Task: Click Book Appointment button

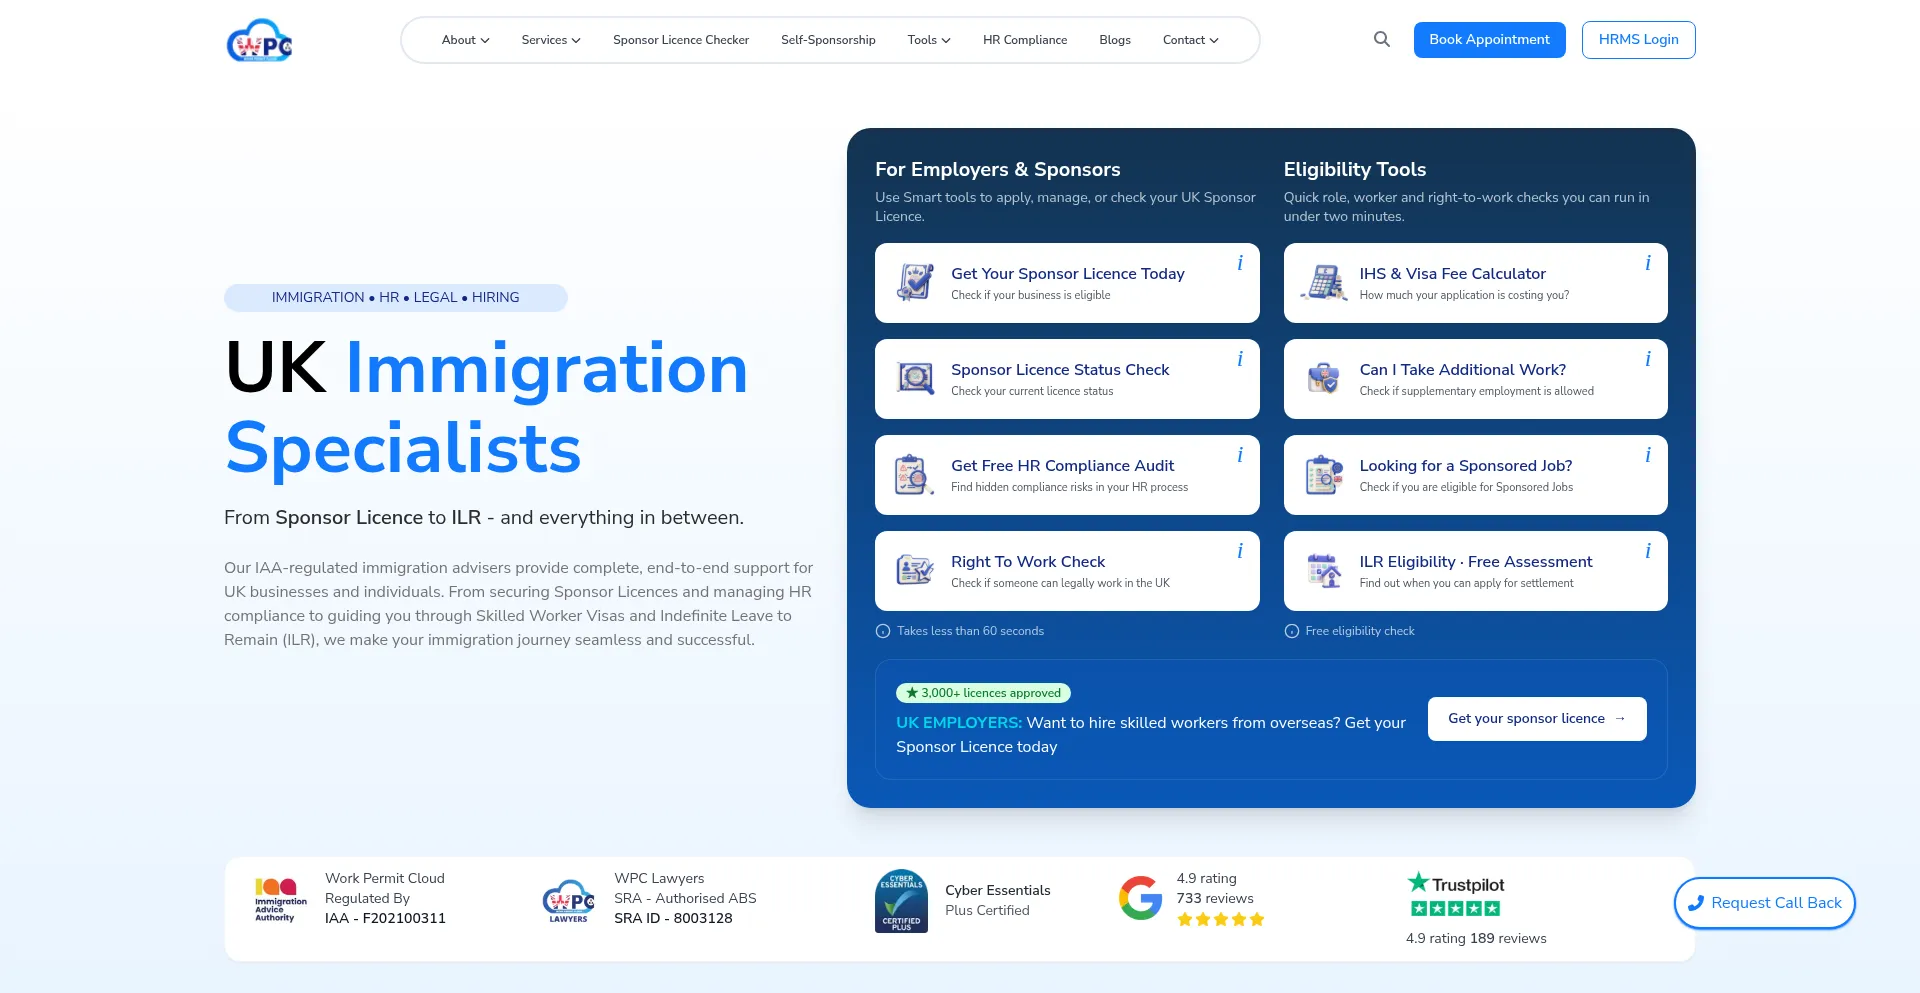Action: [1490, 40]
